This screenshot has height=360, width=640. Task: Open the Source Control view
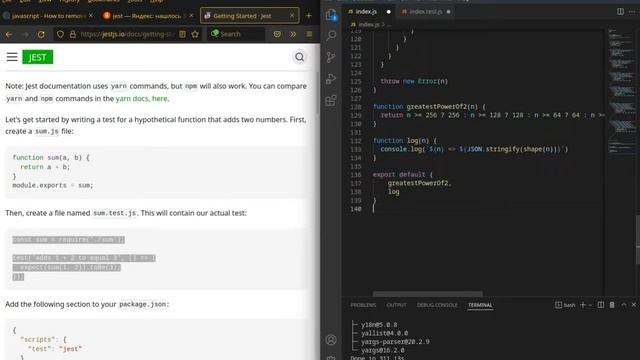point(331,57)
